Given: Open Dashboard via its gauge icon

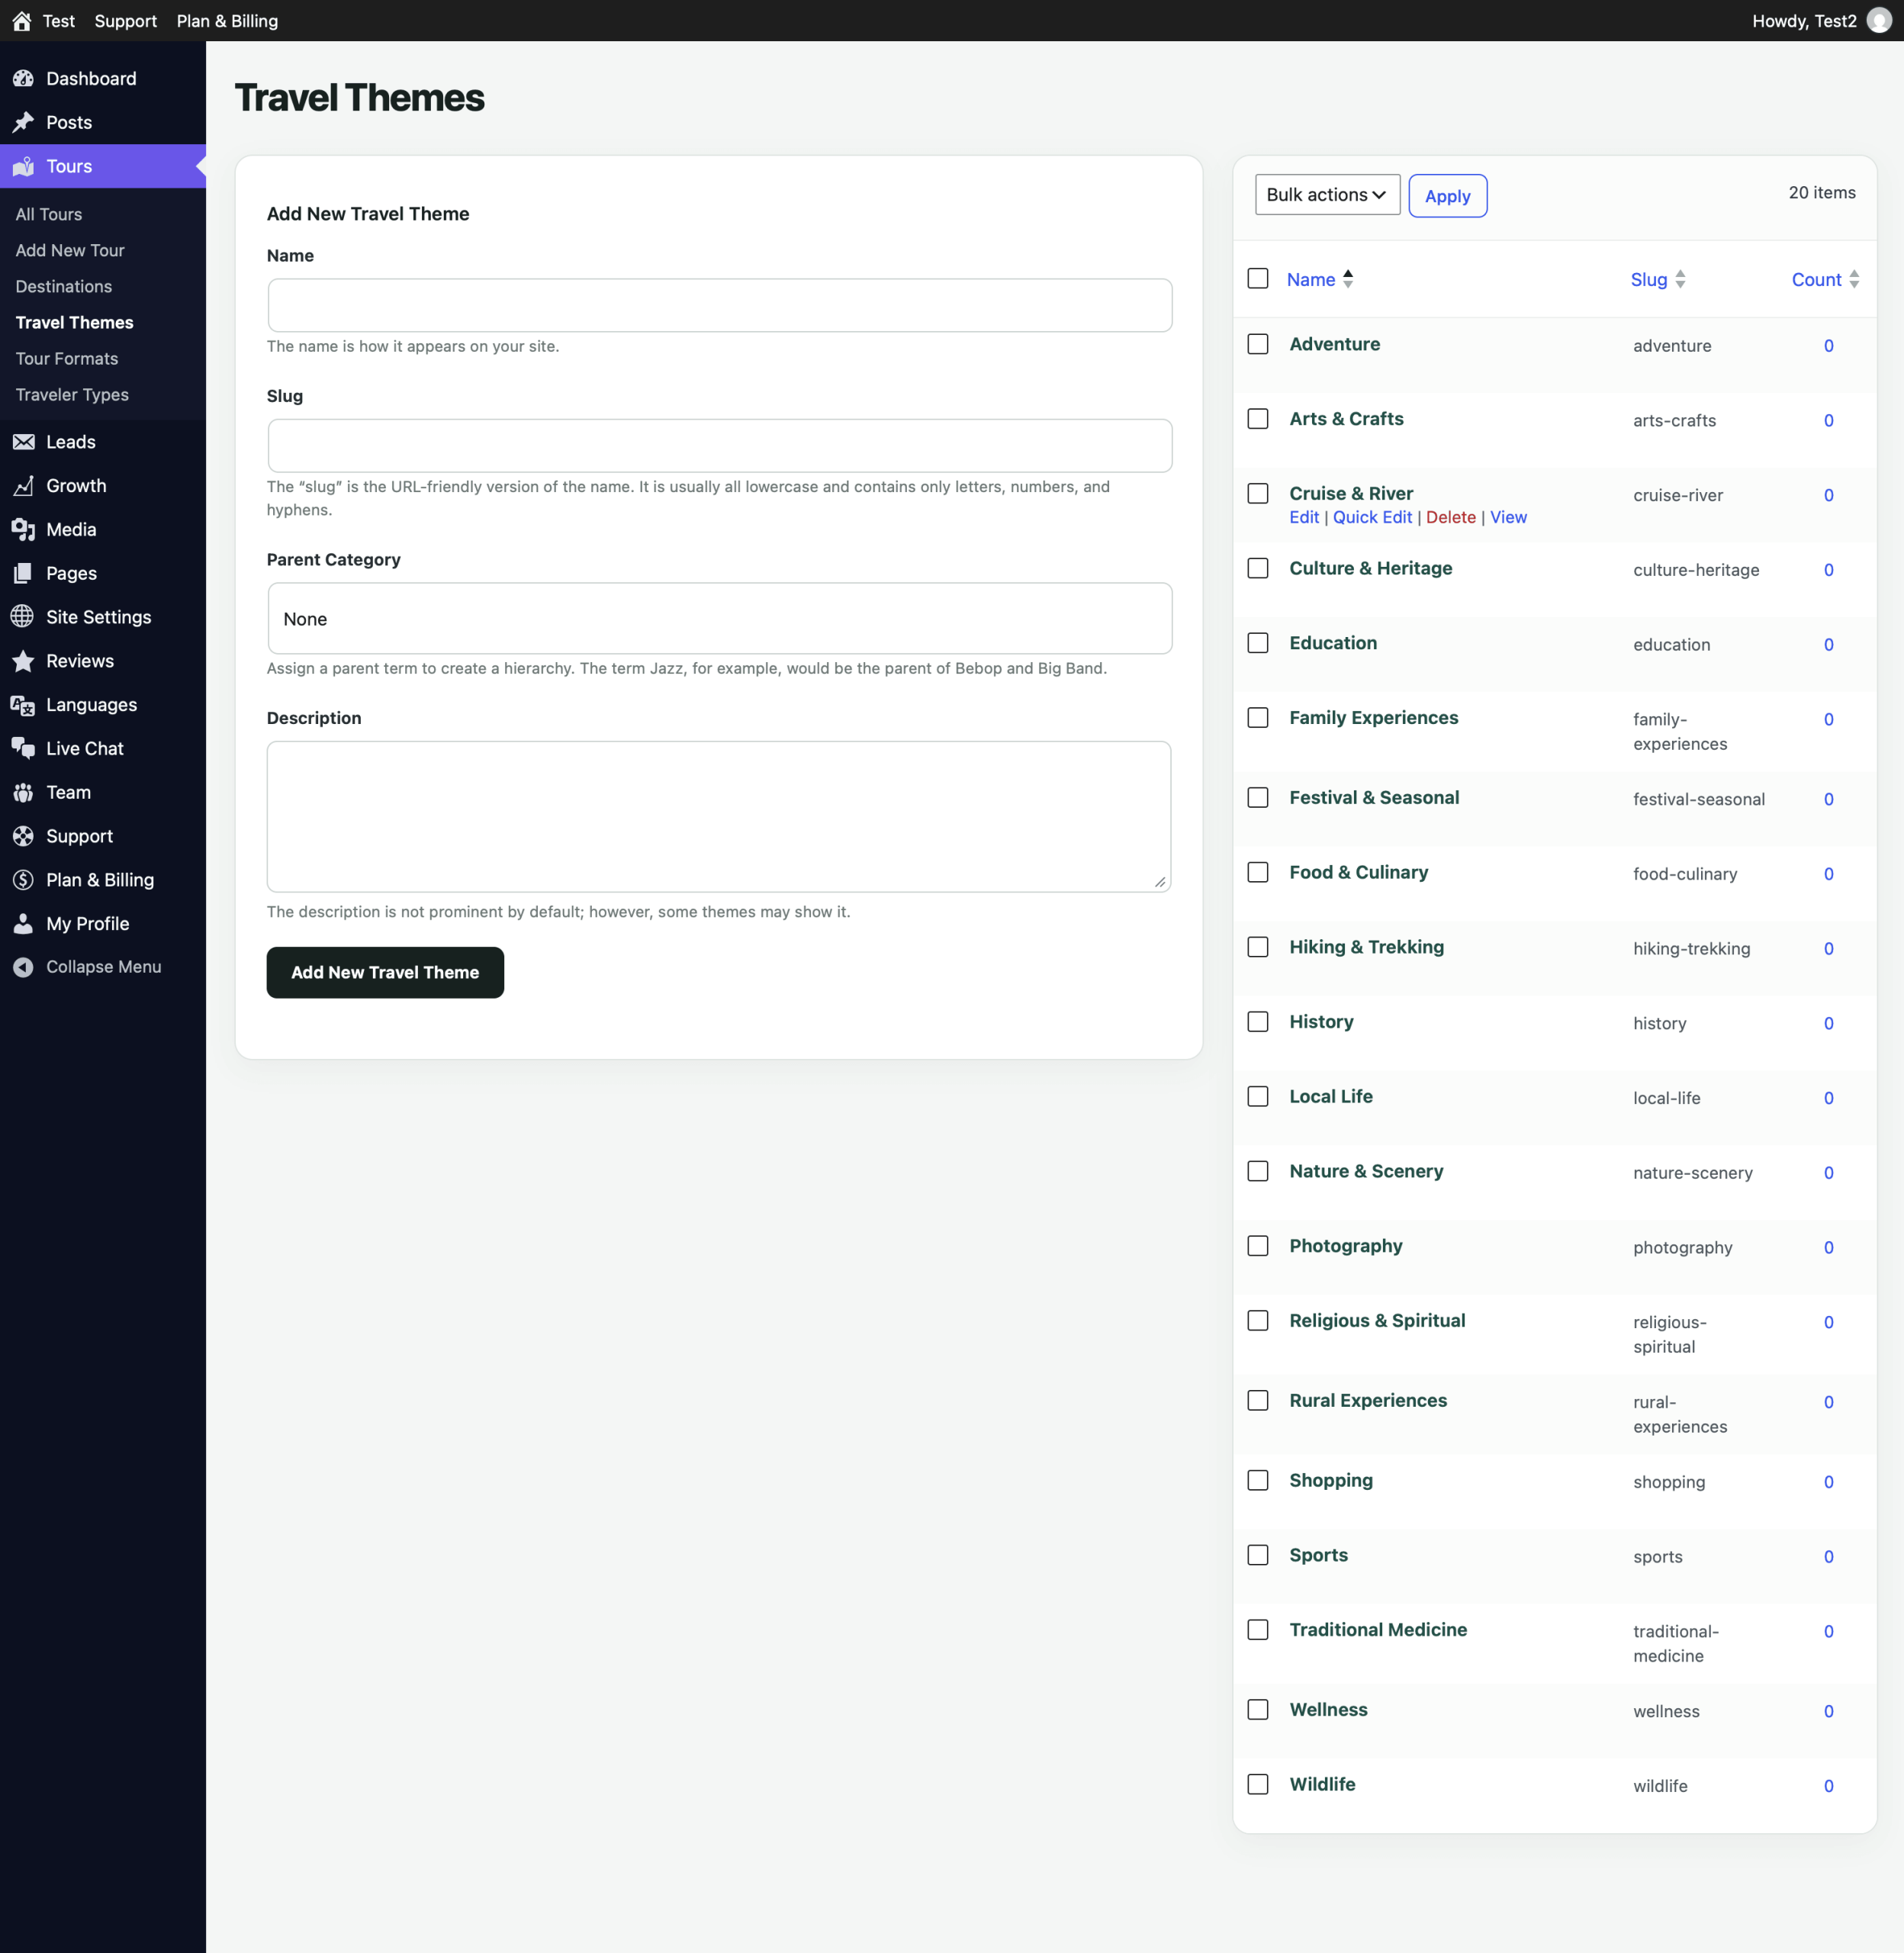Looking at the screenshot, I should pos(24,79).
